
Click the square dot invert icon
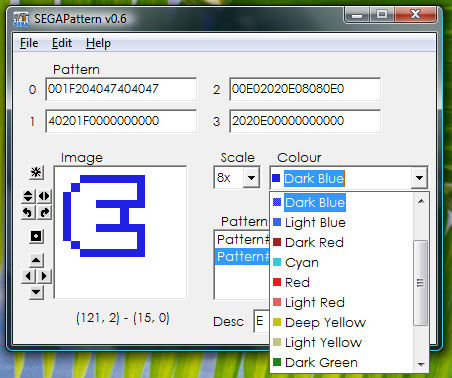[36, 236]
